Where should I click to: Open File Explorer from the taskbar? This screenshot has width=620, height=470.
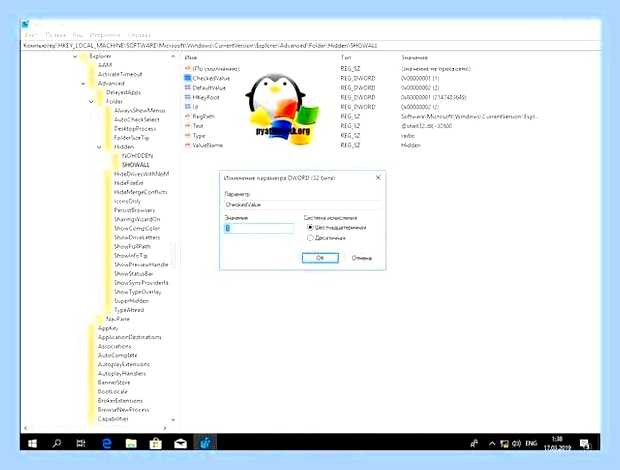click(131, 444)
